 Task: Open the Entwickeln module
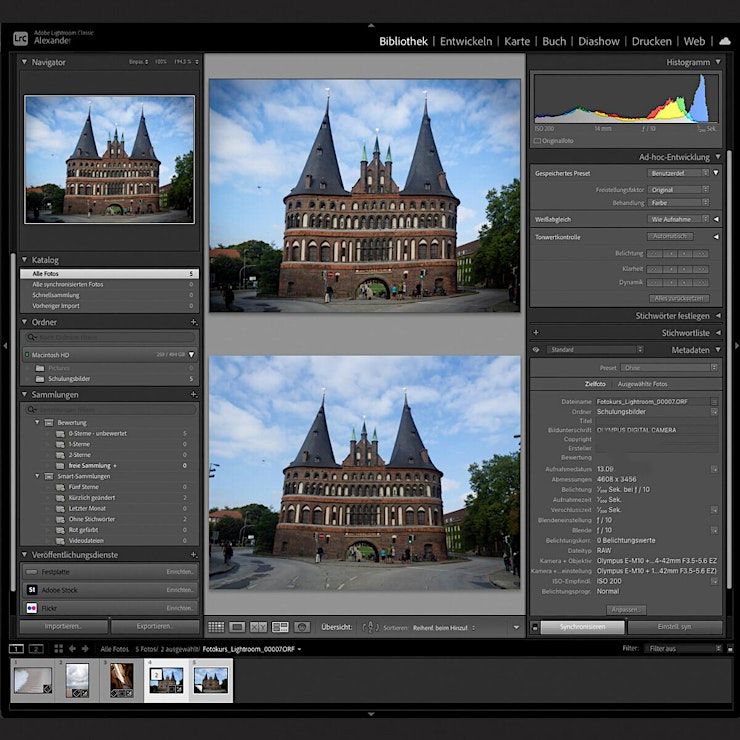click(466, 41)
